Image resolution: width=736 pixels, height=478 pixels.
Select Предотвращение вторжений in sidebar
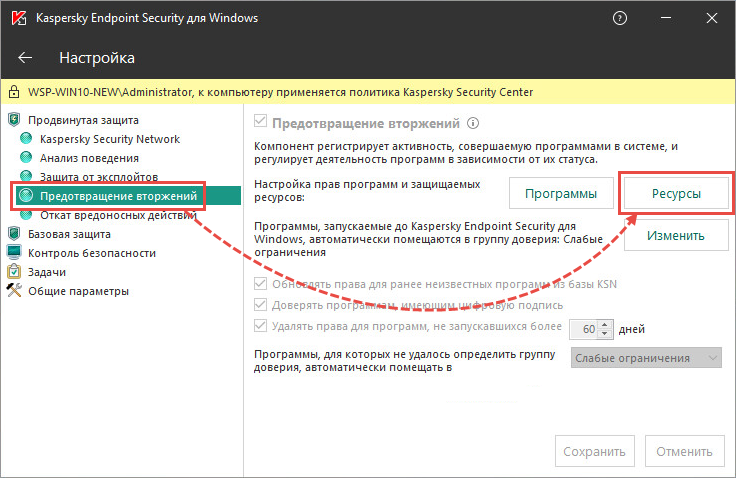click(x=118, y=196)
